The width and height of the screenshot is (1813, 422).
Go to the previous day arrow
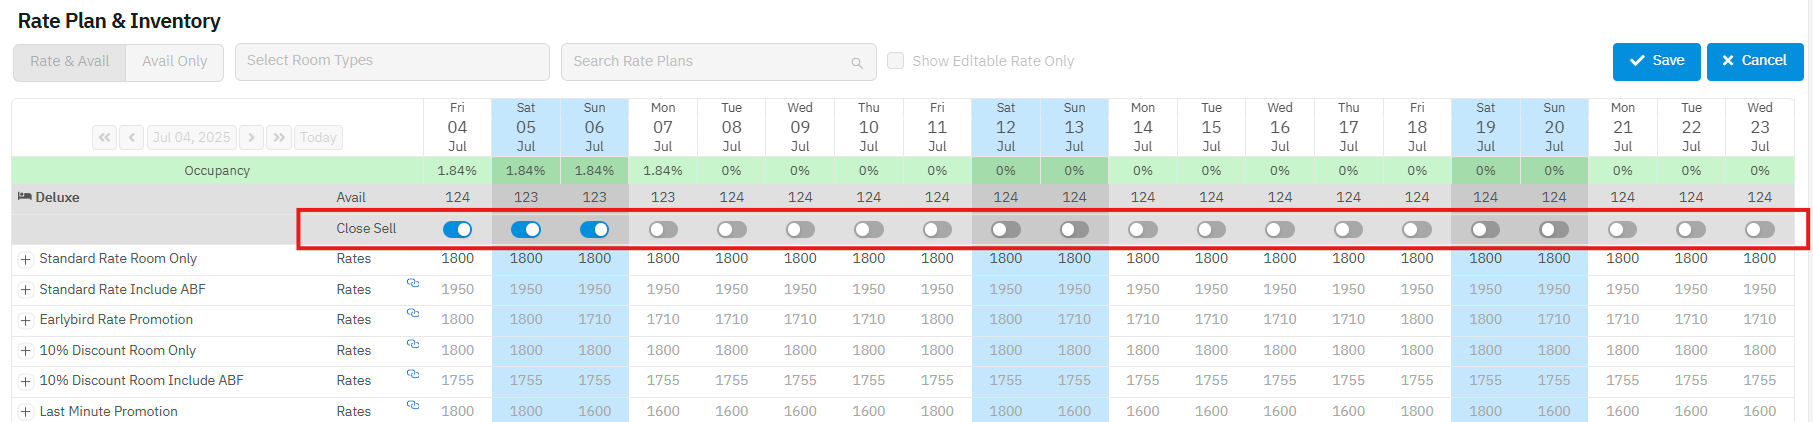(131, 138)
